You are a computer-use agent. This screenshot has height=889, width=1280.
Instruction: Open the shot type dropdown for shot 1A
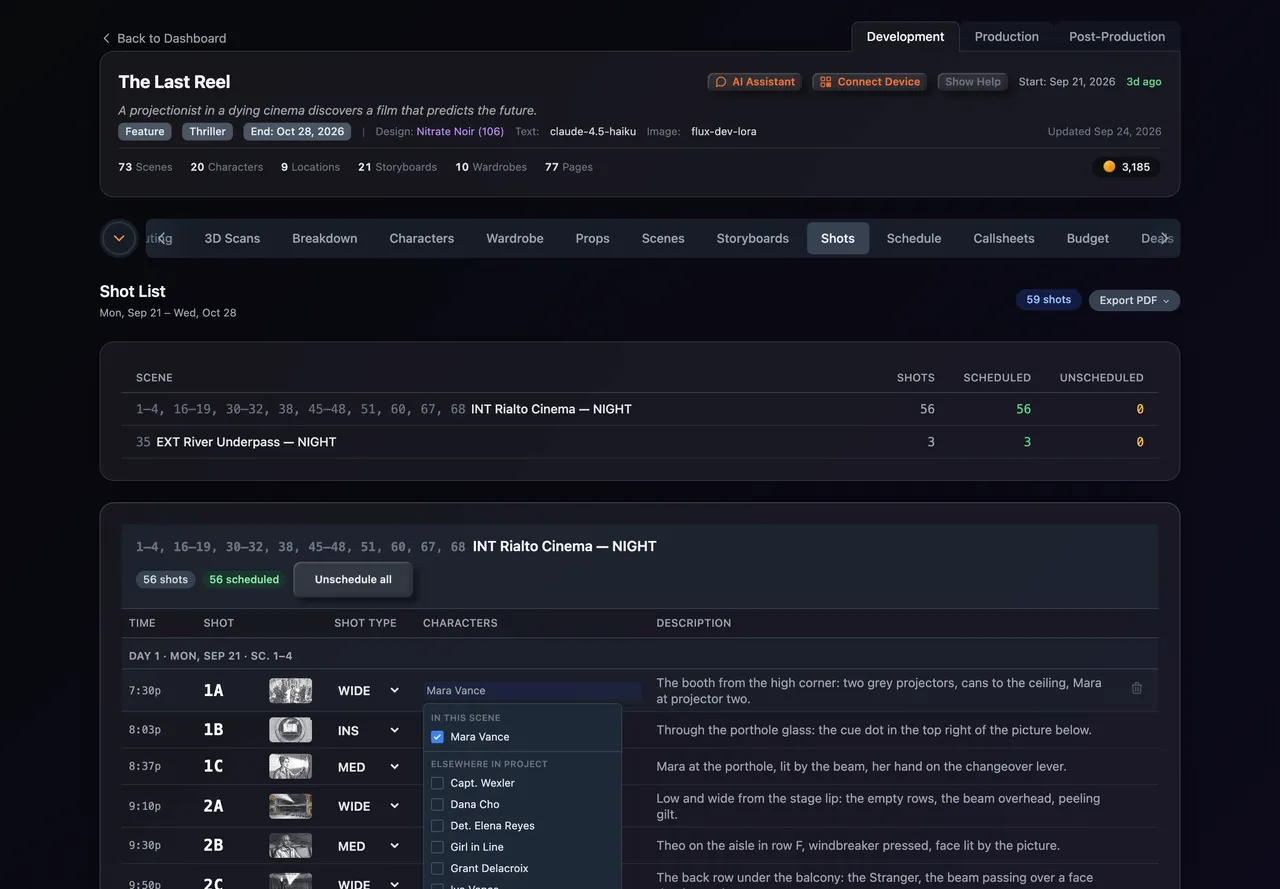point(368,690)
